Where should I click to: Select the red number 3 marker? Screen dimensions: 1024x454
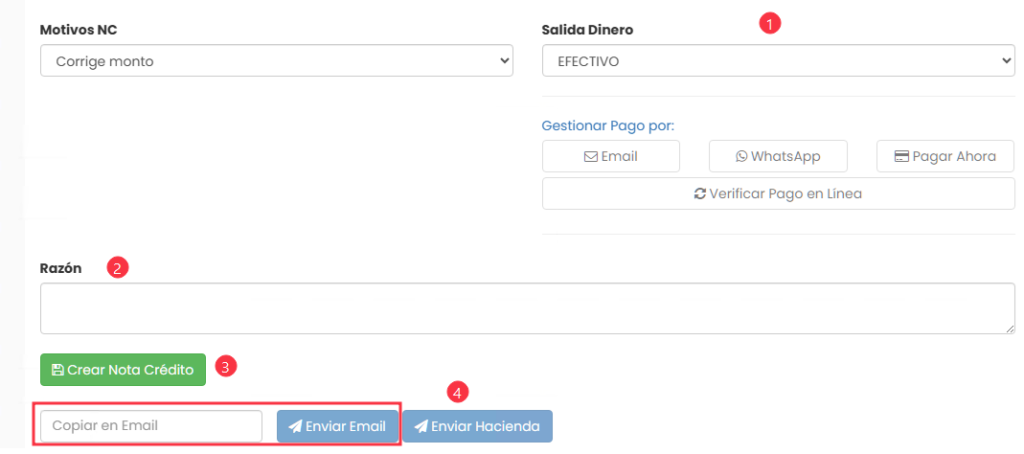point(225,367)
